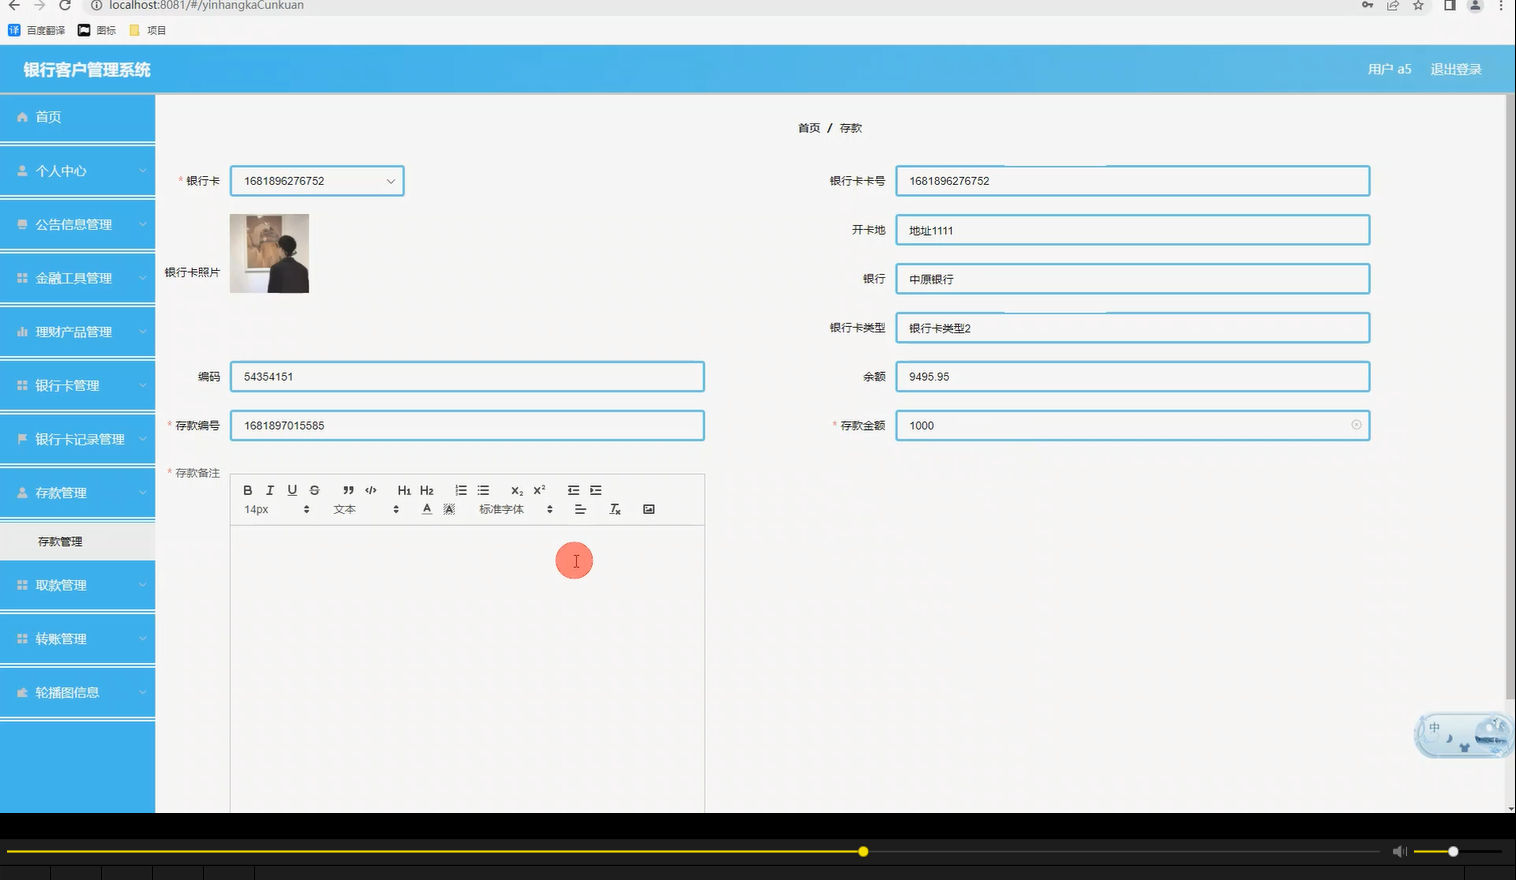Viewport: 1516px width, 880px height.
Task: Click the input method floating widget
Action: click(x=1463, y=735)
